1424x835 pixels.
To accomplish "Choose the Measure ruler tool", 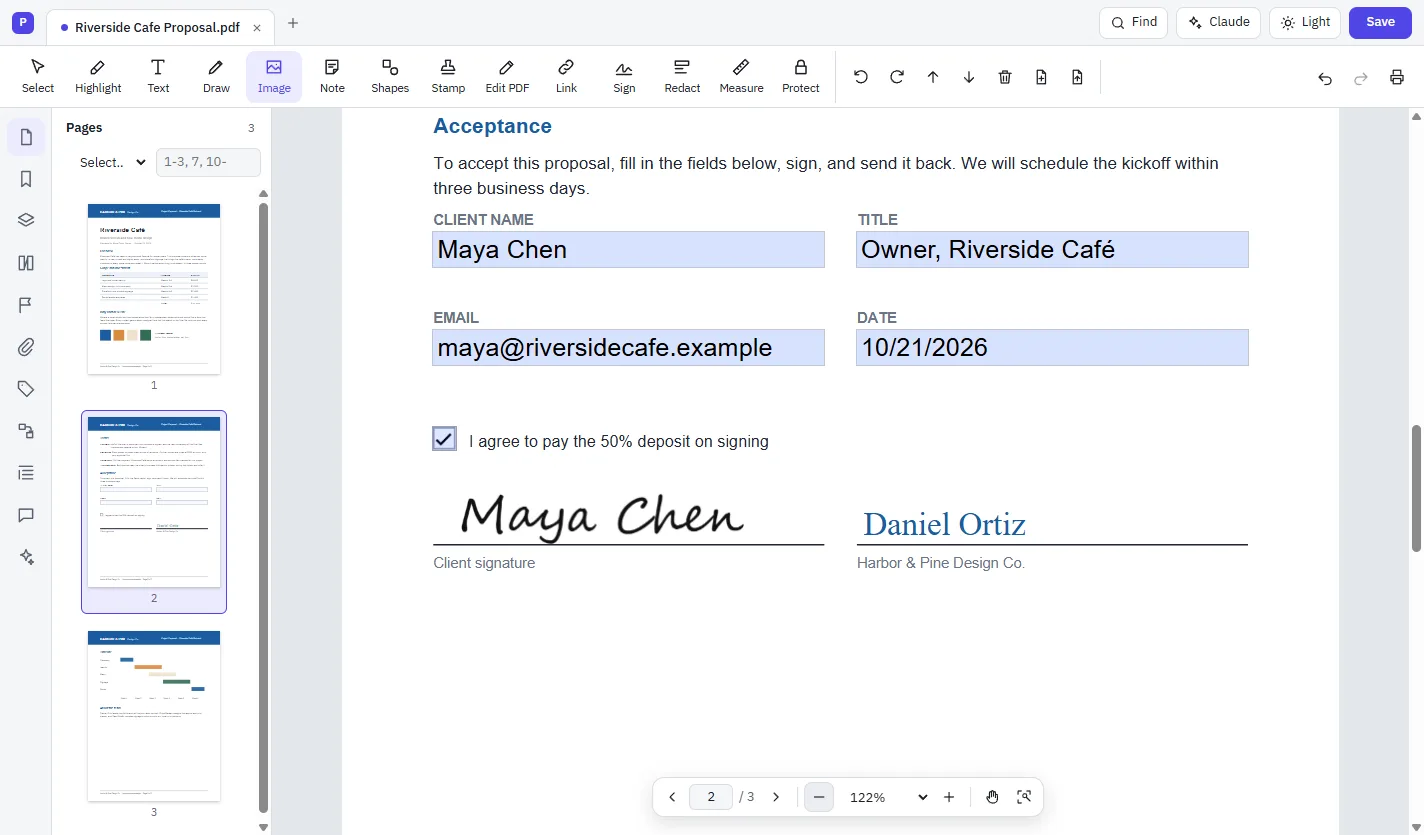I will [x=741, y=76].
